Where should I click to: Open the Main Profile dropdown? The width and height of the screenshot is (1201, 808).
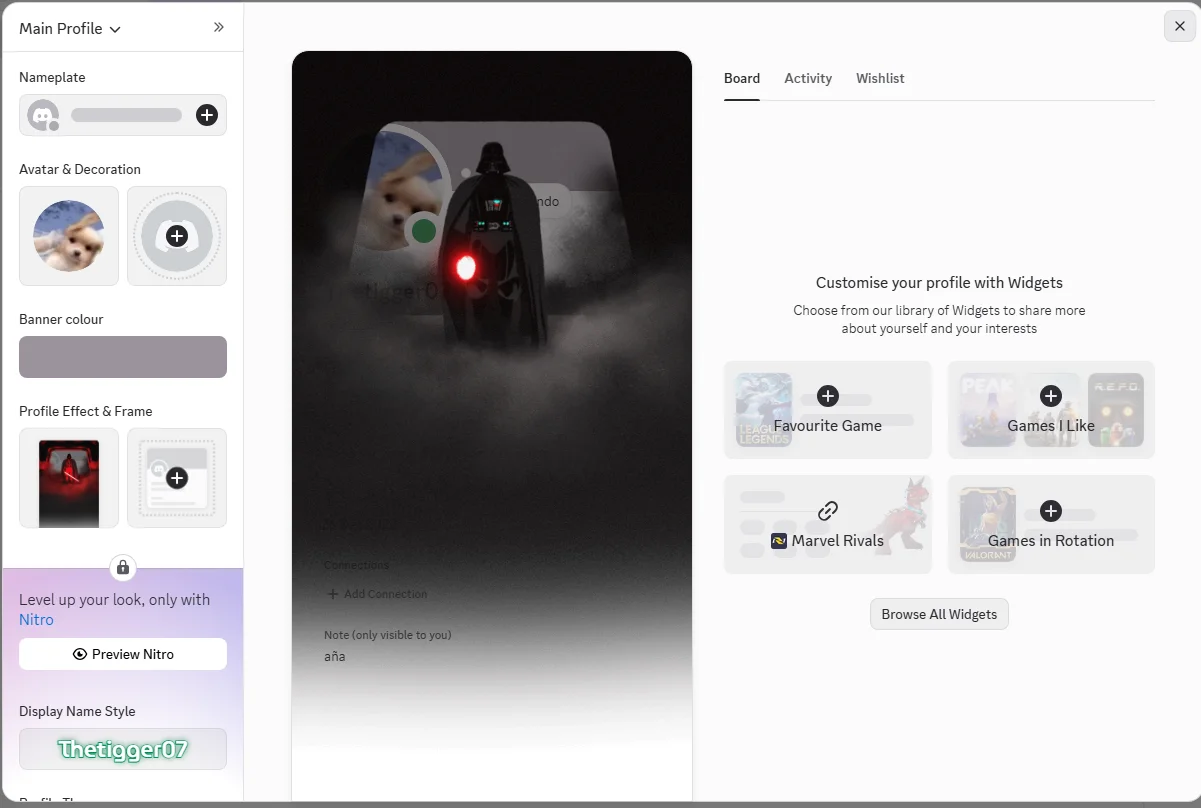pos(70,29)
